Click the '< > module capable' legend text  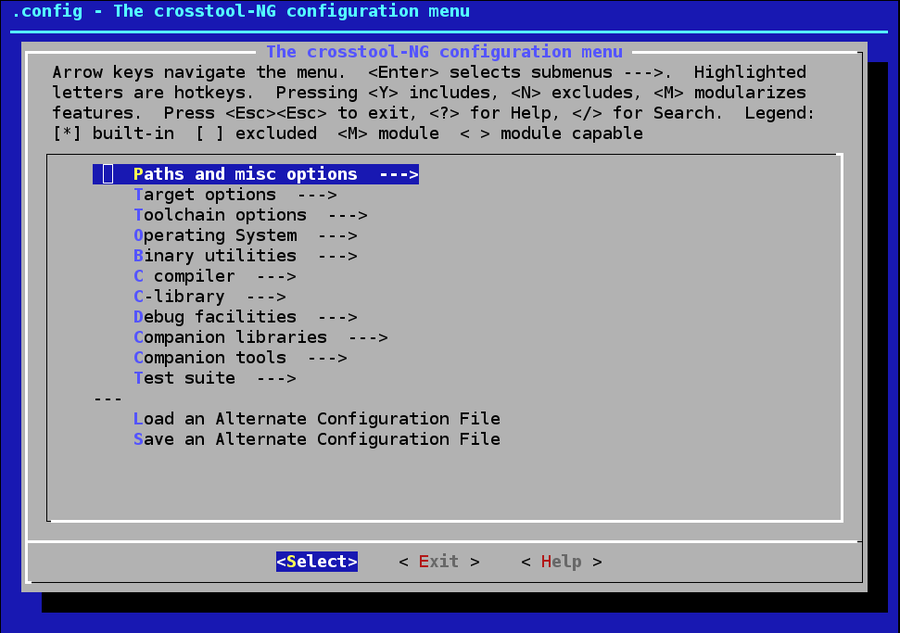click(551, 133)
